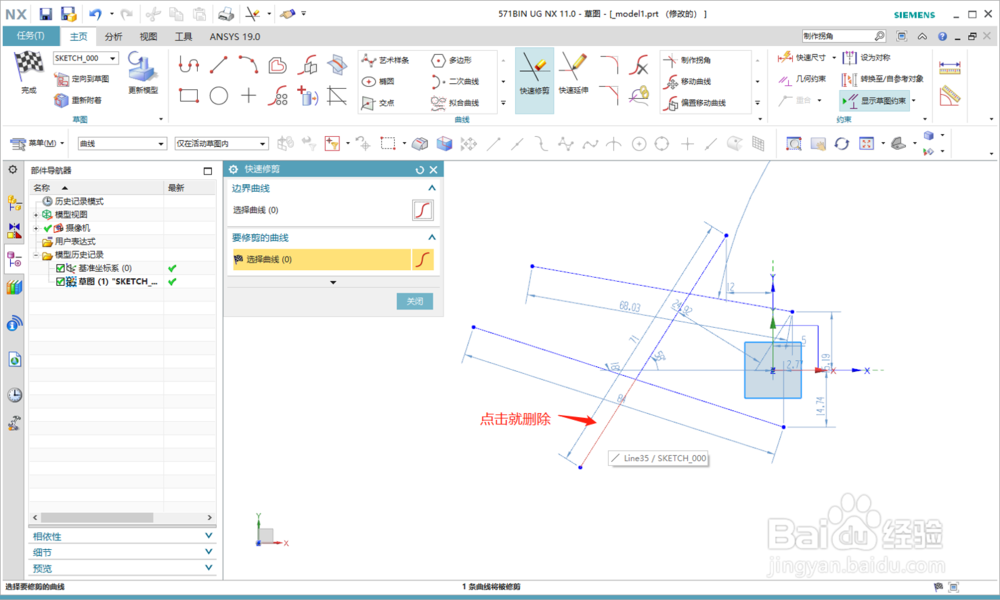Select the Rectangle tool
This screenshot has width=1000, height=600.
point(189,96)
